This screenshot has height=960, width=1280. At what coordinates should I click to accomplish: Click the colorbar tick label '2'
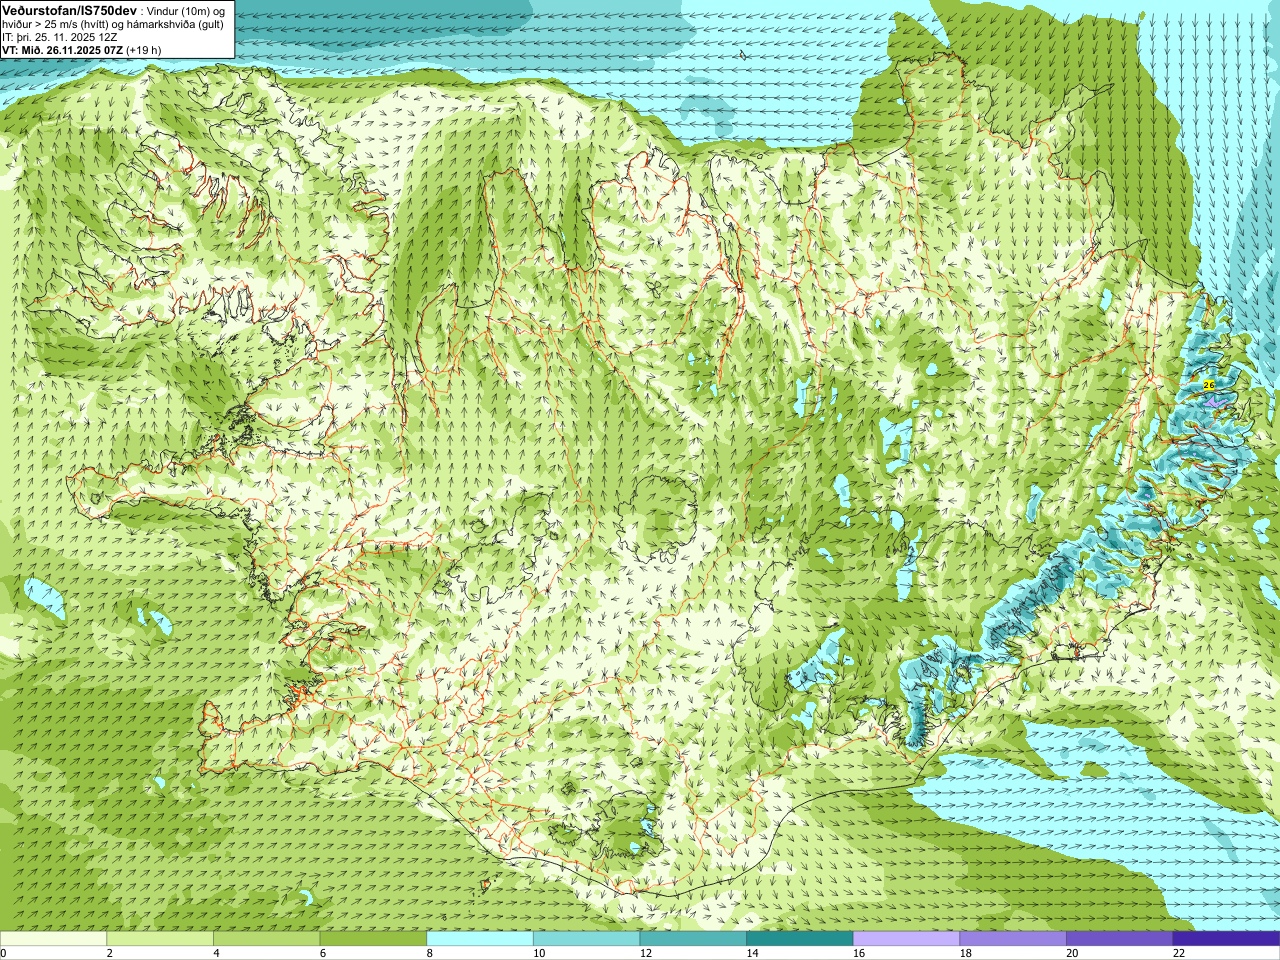pyautogui.click(x=109, y=953)
